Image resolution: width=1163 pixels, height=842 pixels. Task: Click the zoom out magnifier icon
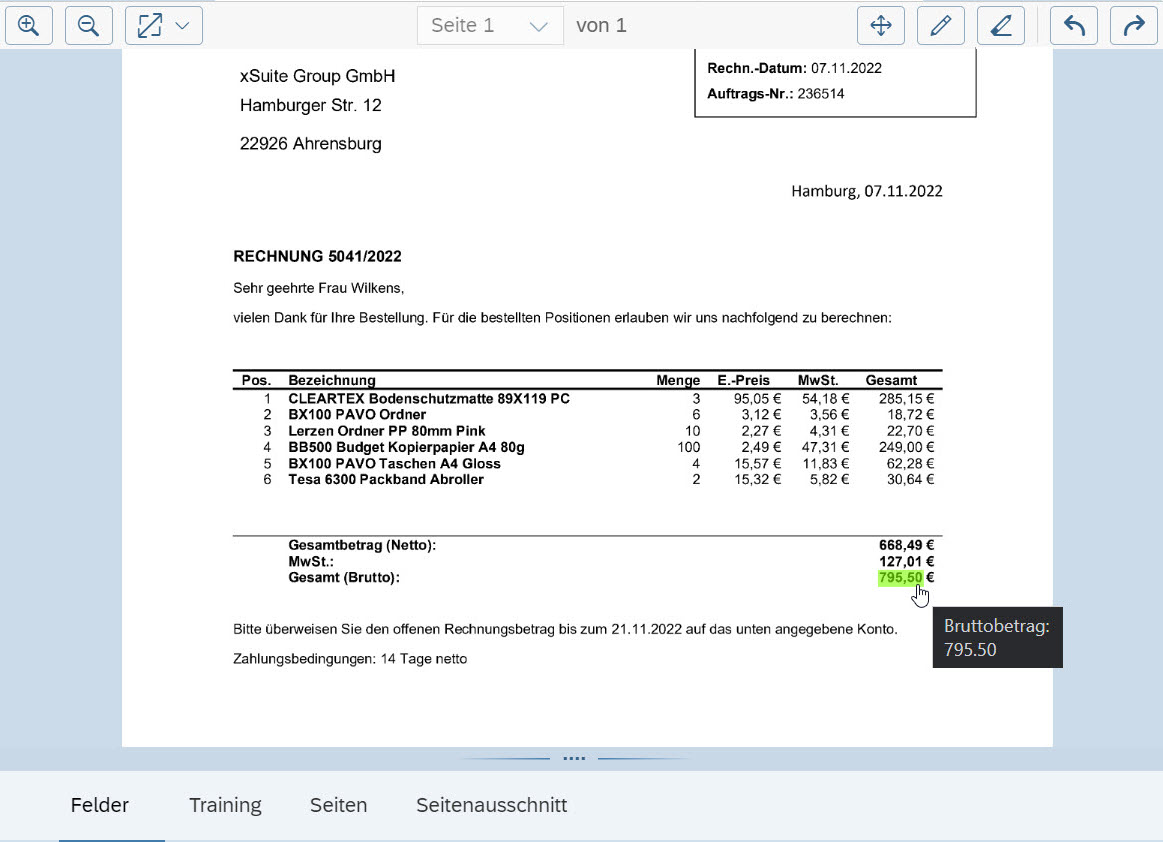[x=89, y=26]
